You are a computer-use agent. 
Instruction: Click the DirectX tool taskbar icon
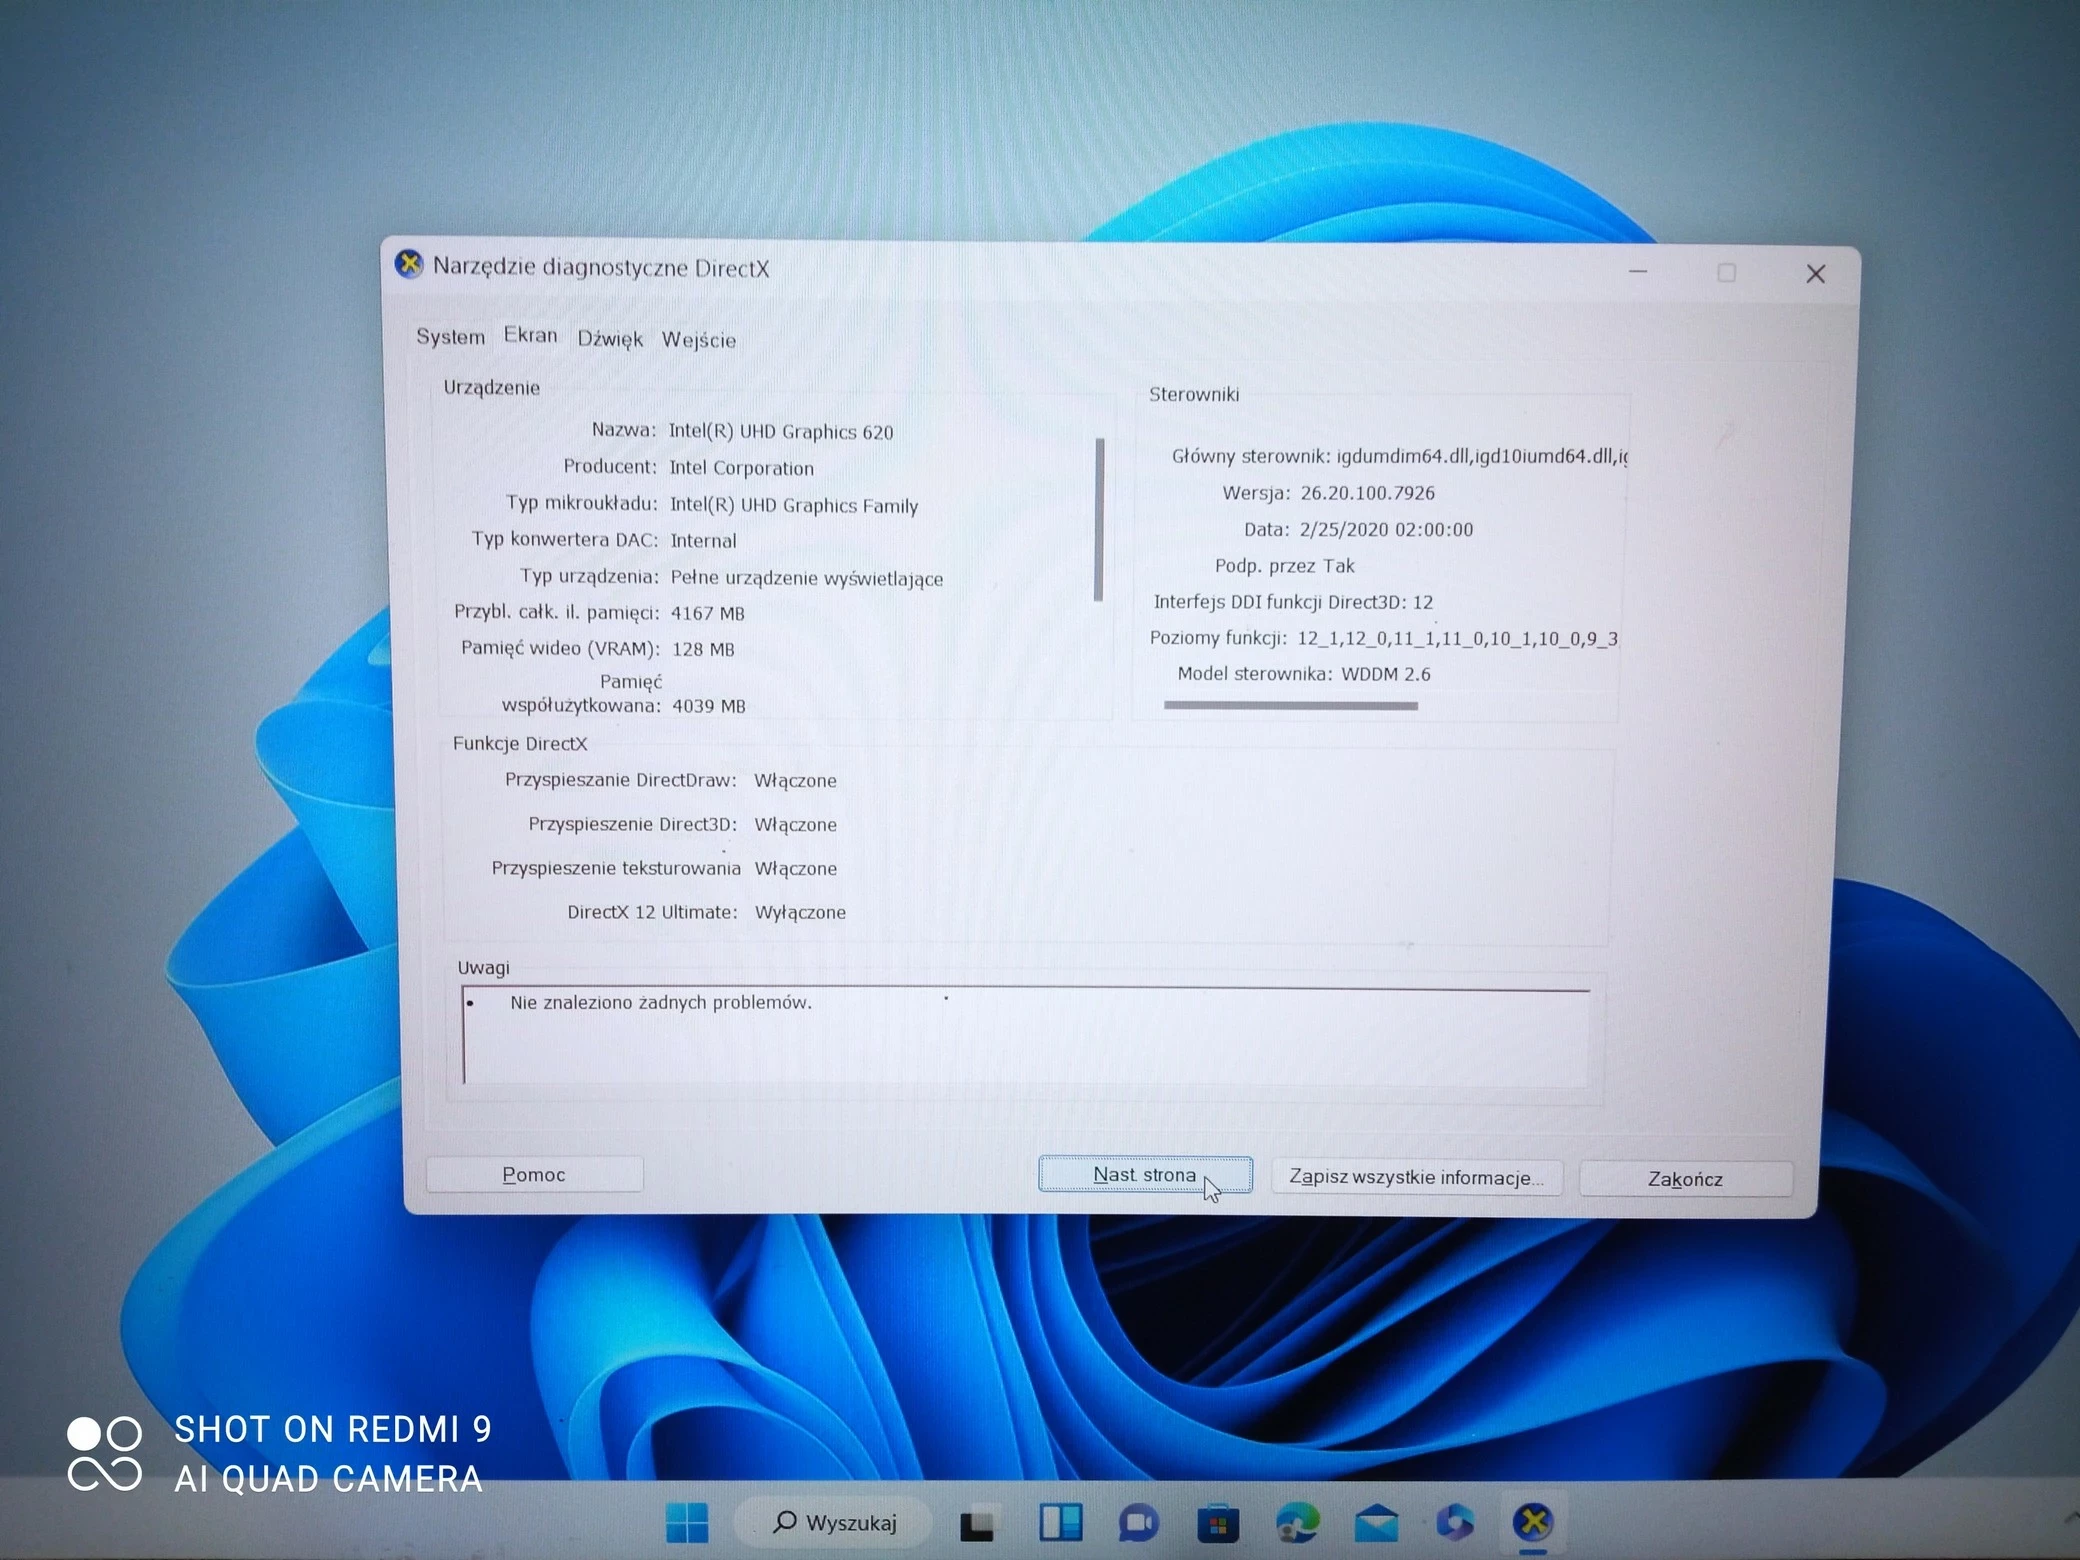pos(1533,1523)
